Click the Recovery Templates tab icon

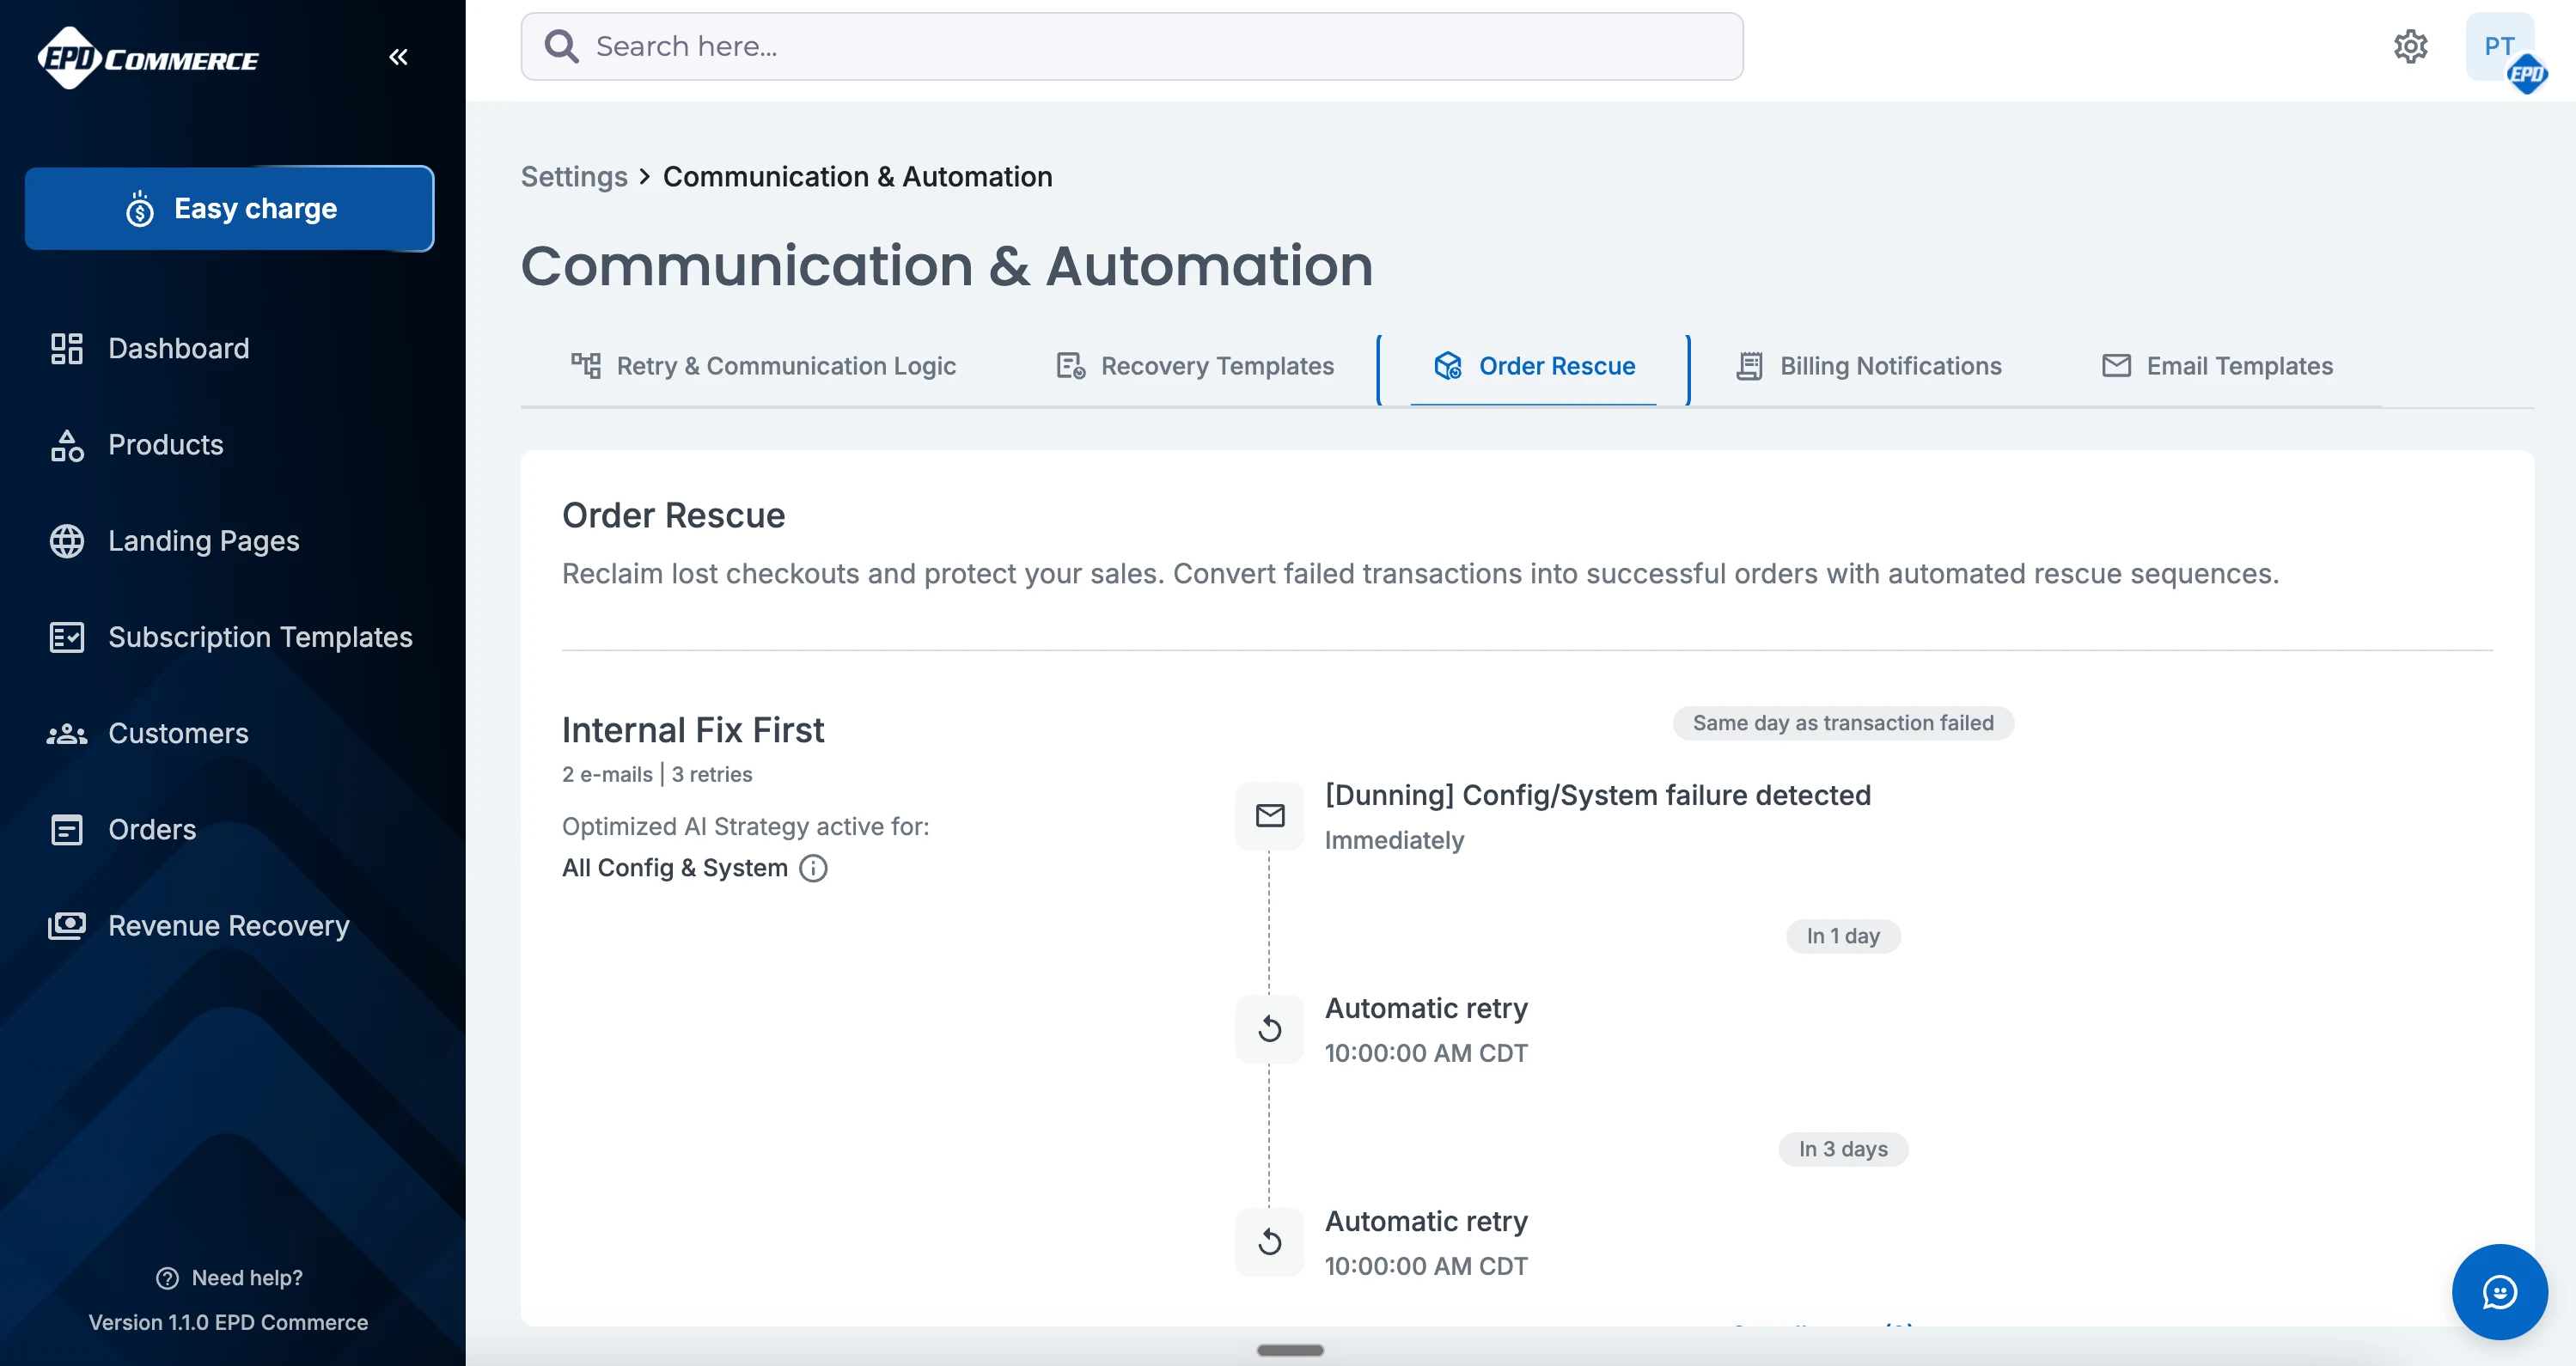tap(1071, 366)
